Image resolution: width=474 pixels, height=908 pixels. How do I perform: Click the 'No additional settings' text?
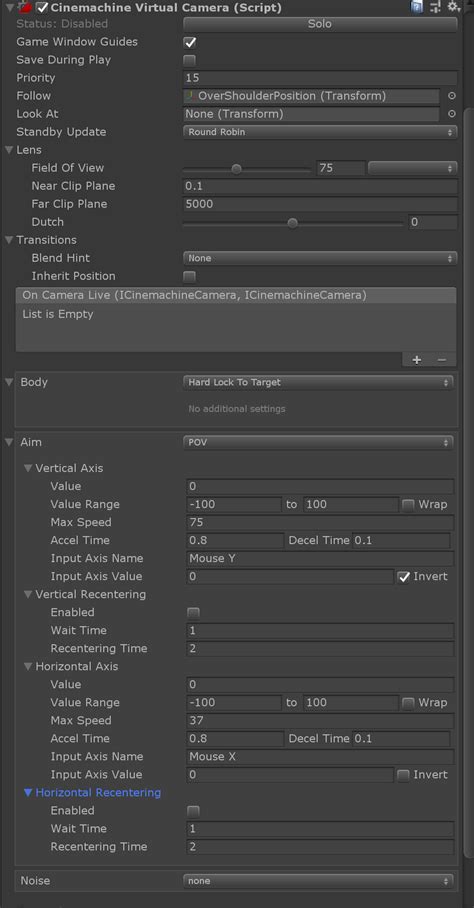[237, 409]
